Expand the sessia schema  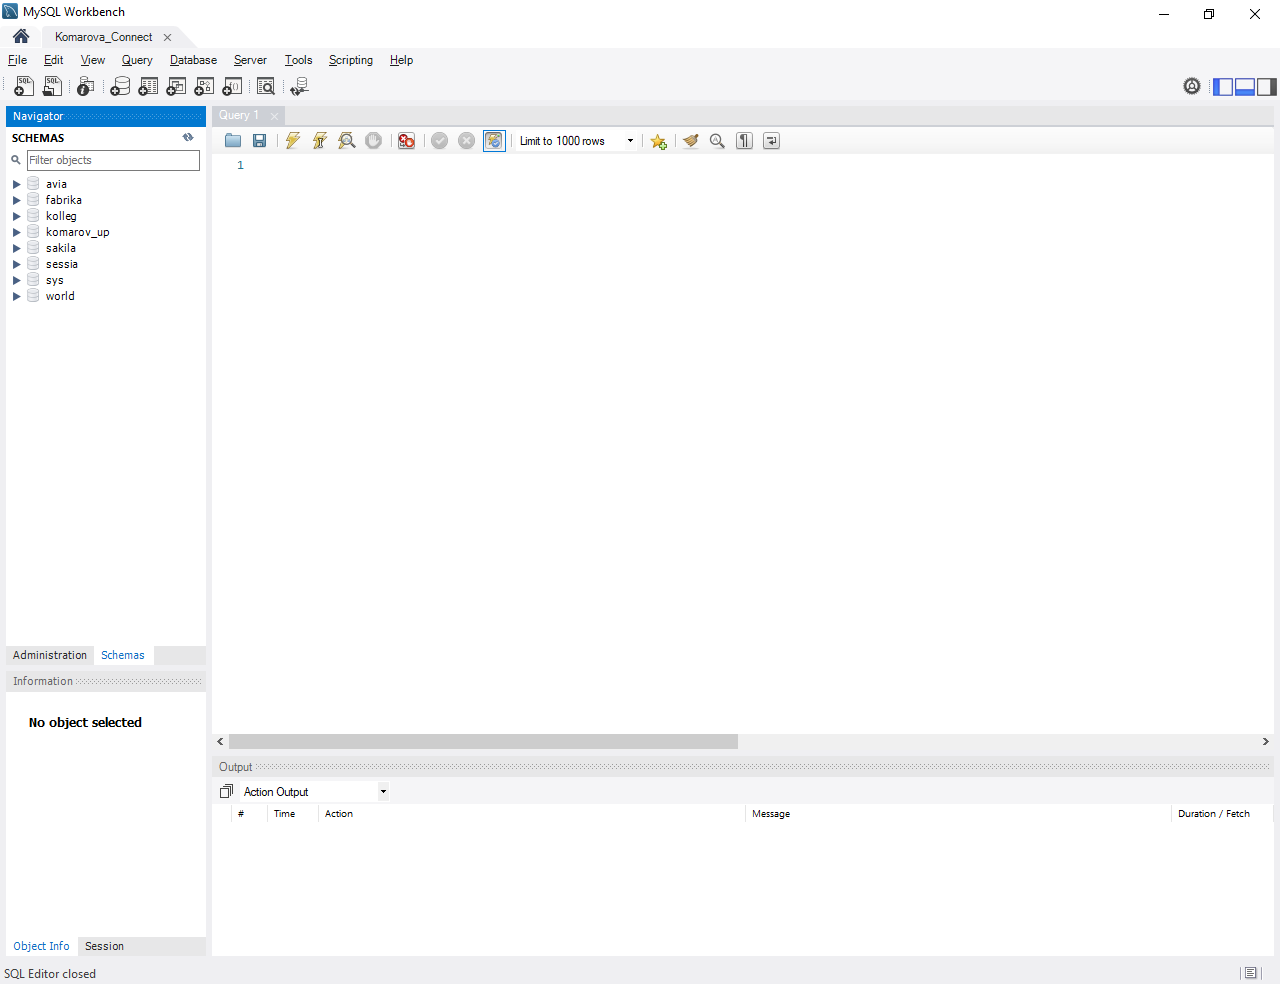coord(16,264)
